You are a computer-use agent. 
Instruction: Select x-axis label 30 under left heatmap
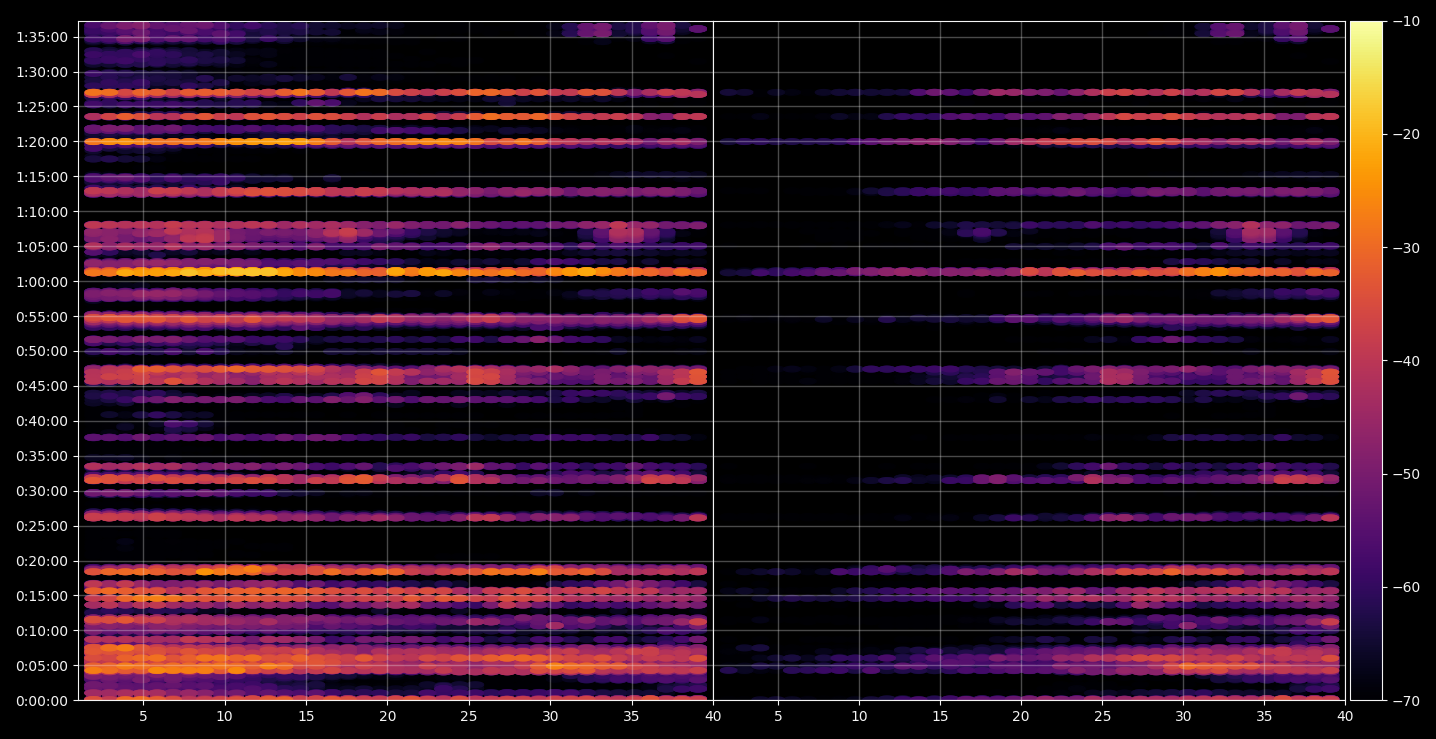tap(550, 717)
